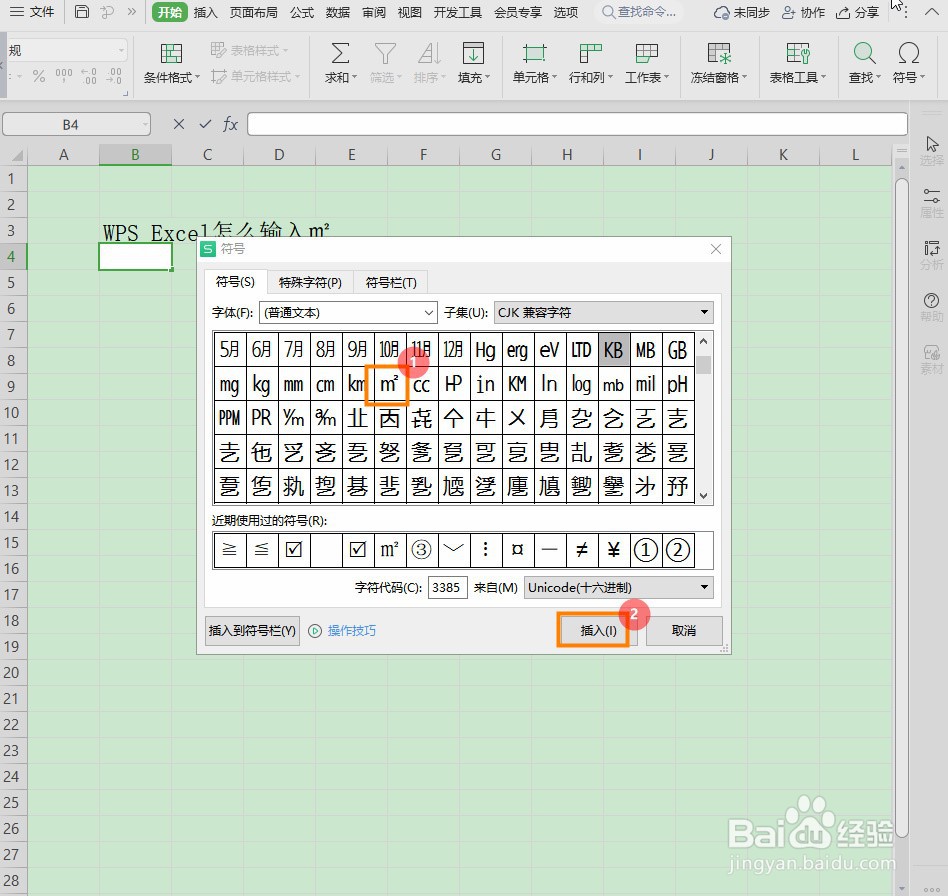The image size is (948, 896).
Task: Click the 冻结窗格 freeze panes icon
Action: (x=719, y=53)
